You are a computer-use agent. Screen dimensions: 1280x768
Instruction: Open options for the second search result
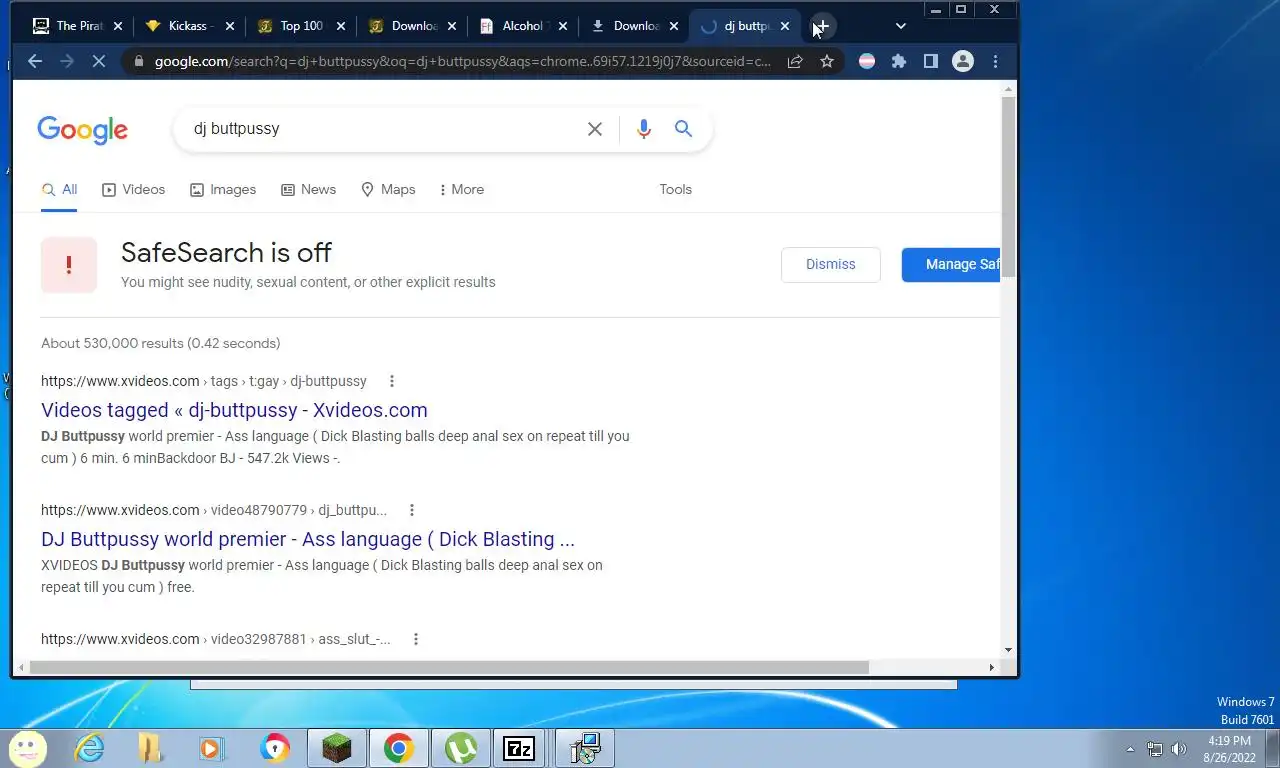[x=412, y=510]
